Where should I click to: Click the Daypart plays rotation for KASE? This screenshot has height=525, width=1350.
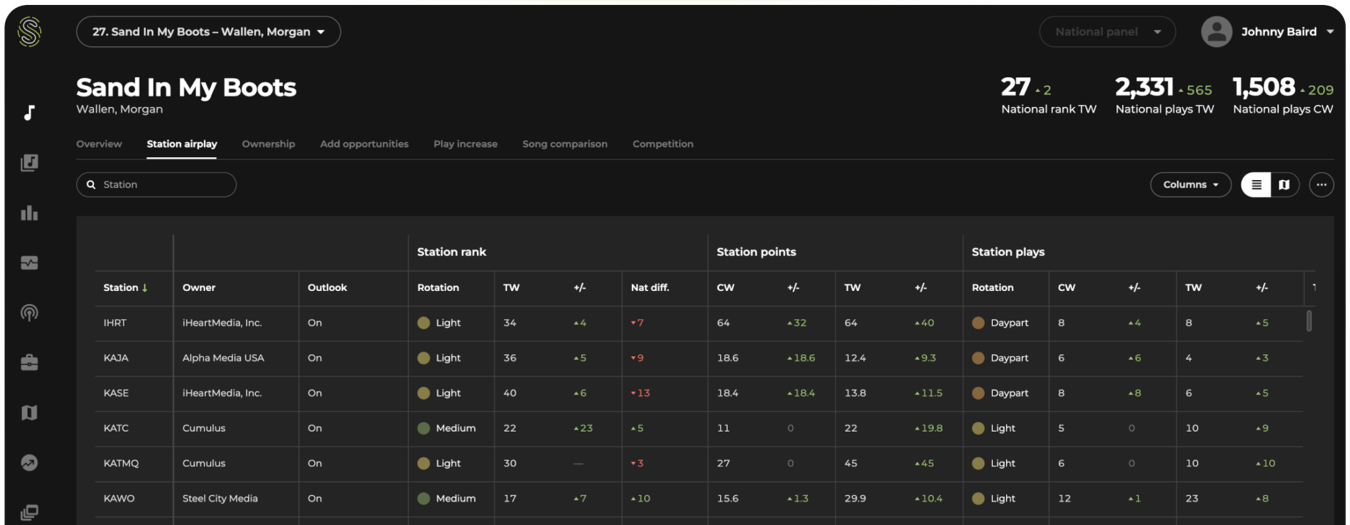tap(1000, 393)
